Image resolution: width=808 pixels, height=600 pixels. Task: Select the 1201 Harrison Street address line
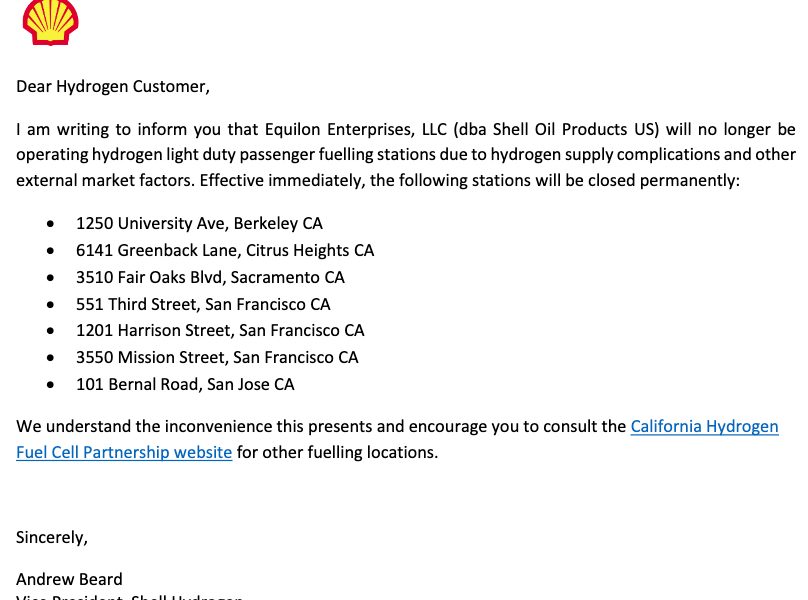(220, 330)
